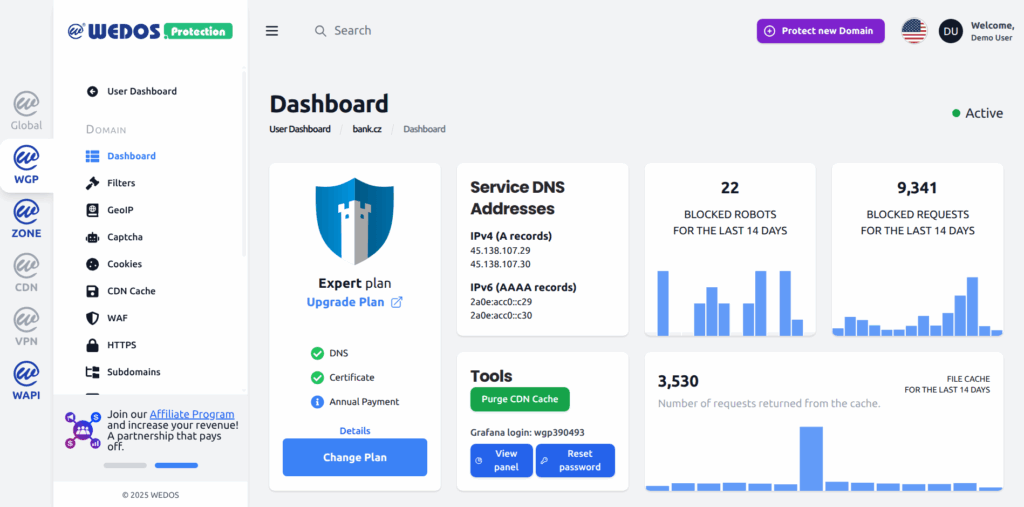Click the CDN Cache disk icon
Screen dimensions: 1024x507
coord(92,291)
